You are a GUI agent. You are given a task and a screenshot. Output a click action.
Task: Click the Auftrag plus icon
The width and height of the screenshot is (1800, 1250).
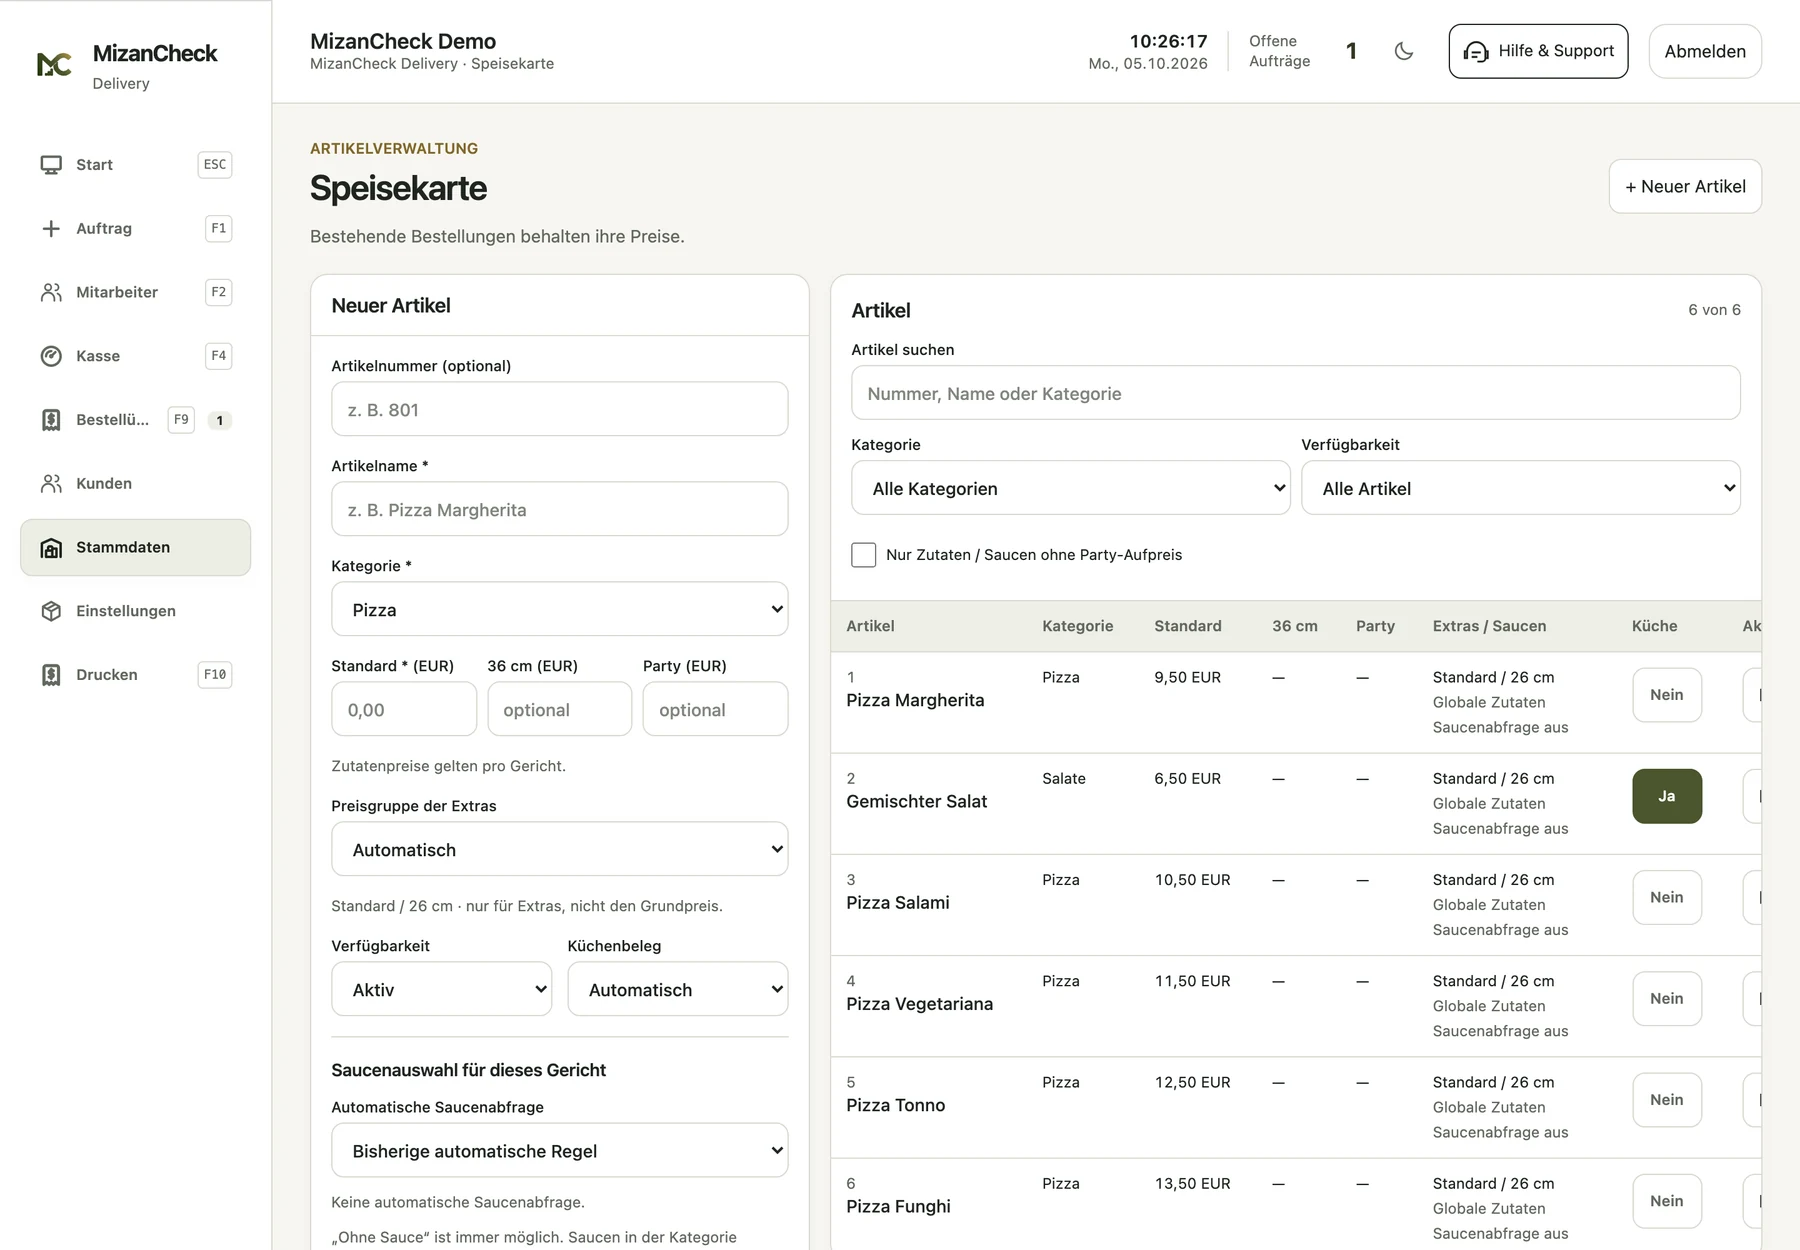coord(51,229)
